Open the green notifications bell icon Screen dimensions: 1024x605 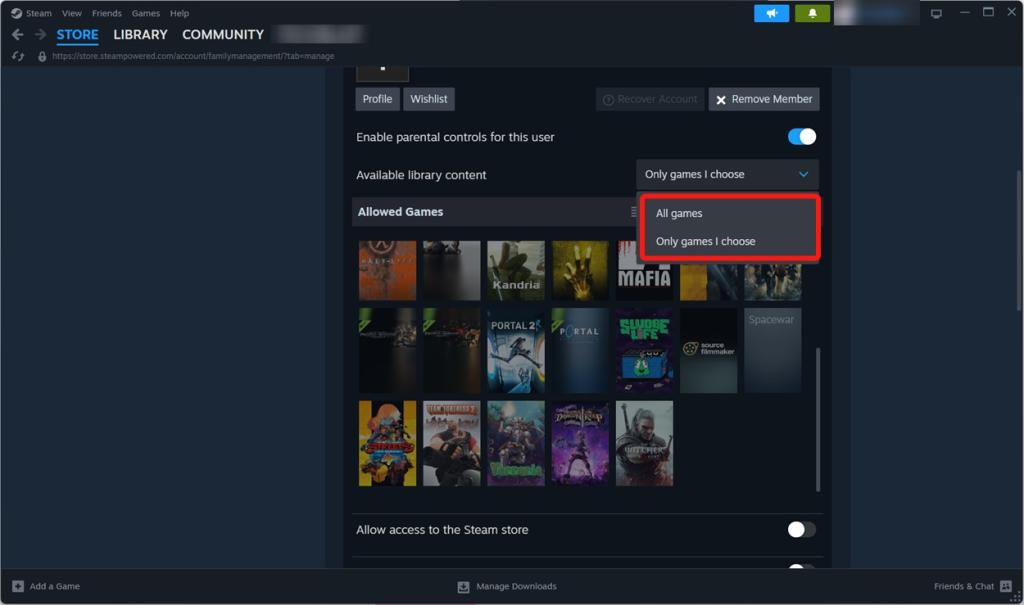(811, 13)
